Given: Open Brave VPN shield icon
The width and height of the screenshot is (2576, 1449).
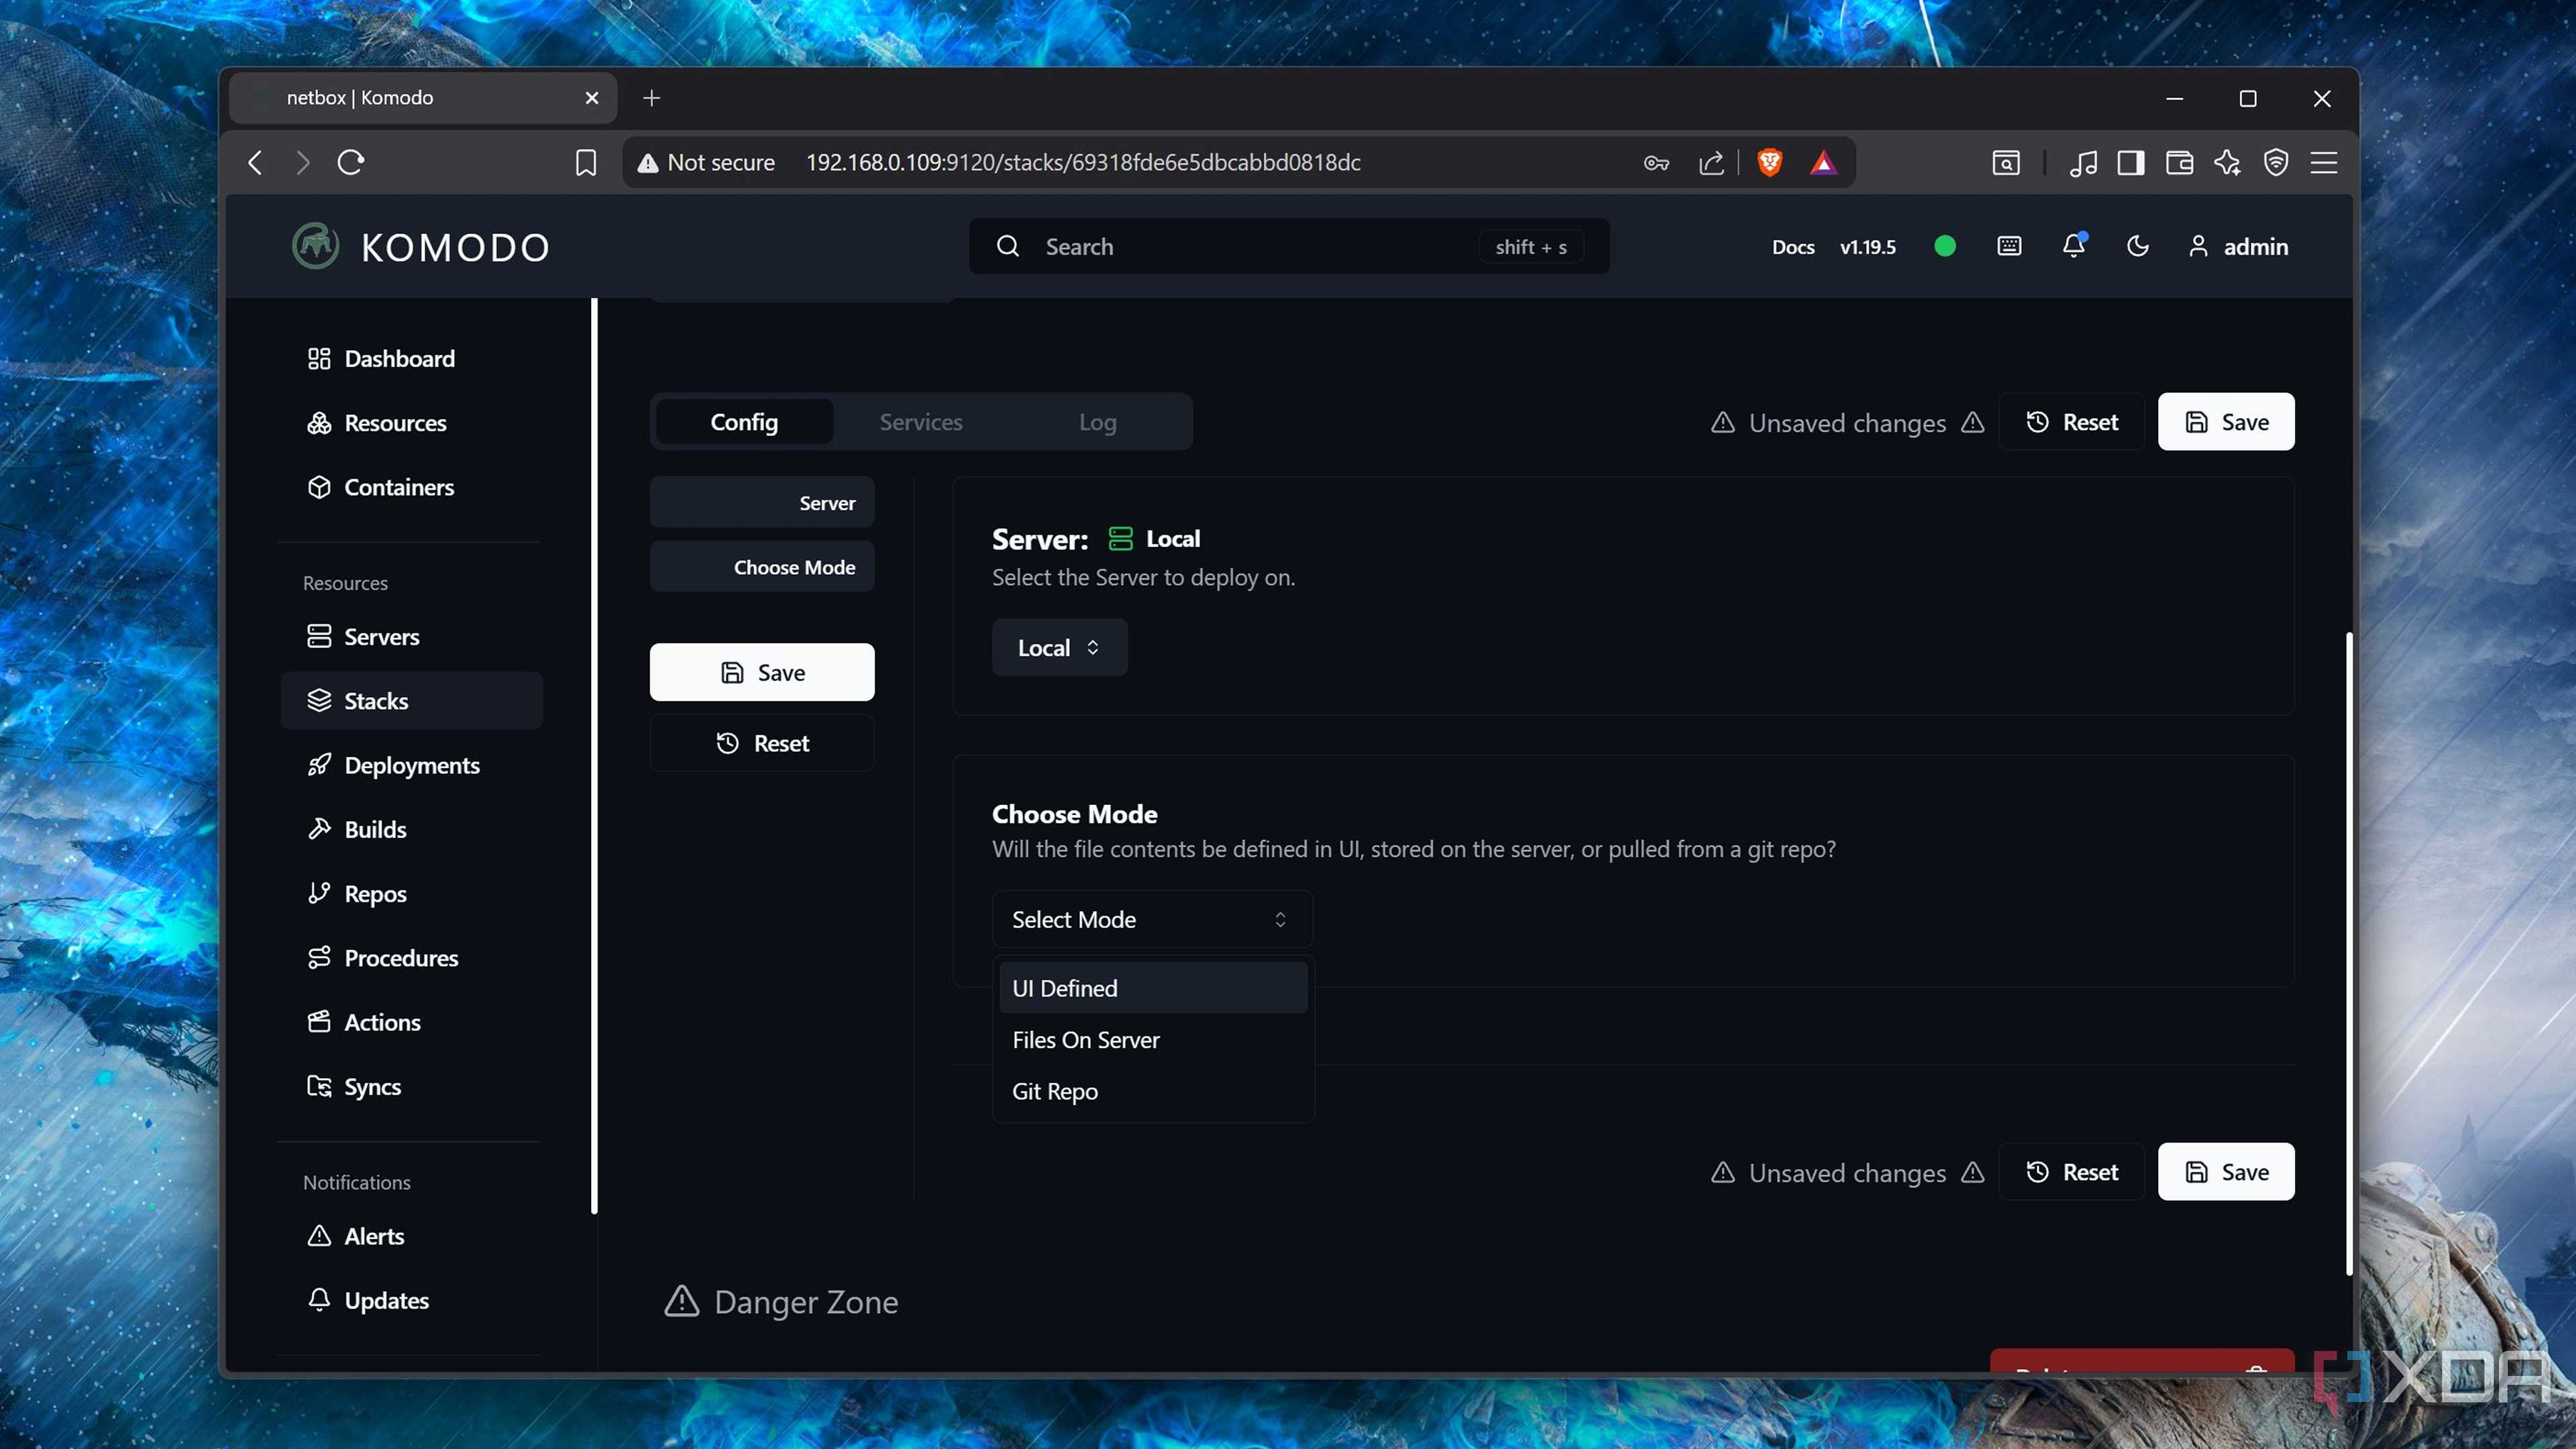Looking at the screenshot, I should [x=2276, y=162].
